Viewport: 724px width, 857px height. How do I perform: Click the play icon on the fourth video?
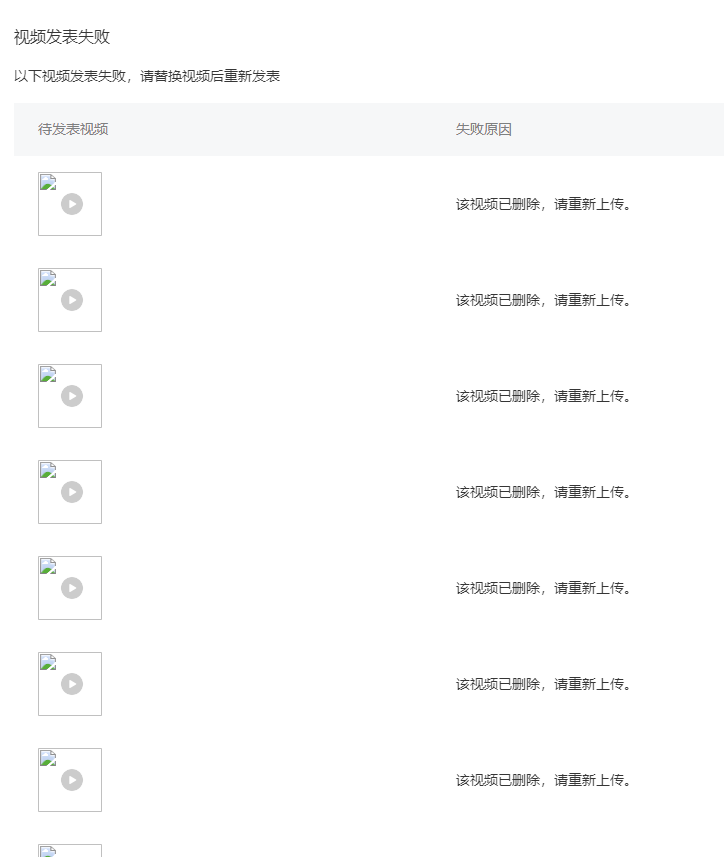click(x=72, y=492)
